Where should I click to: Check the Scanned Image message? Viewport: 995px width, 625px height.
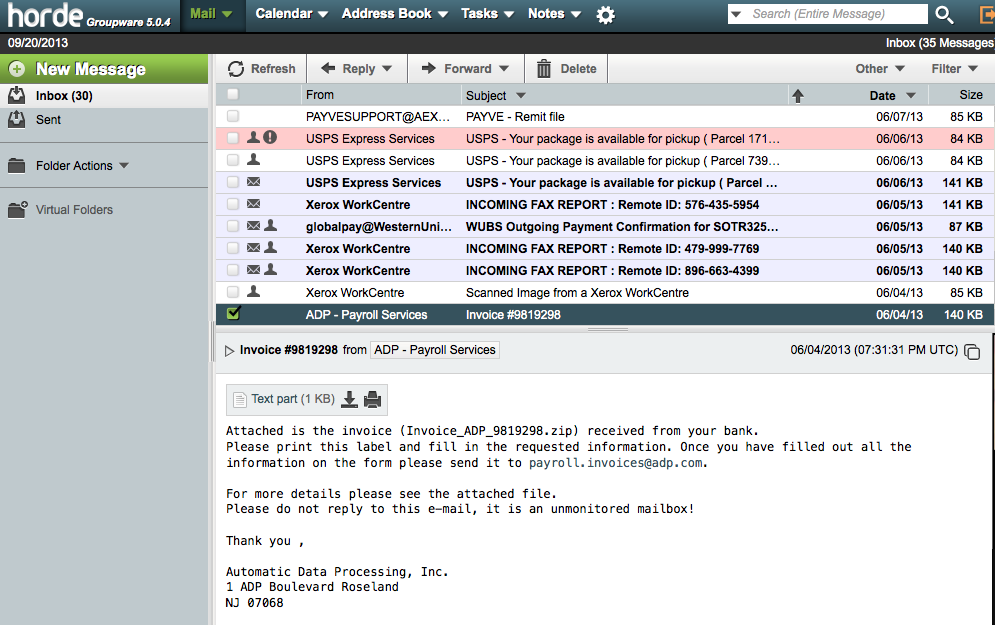point(233,292)
